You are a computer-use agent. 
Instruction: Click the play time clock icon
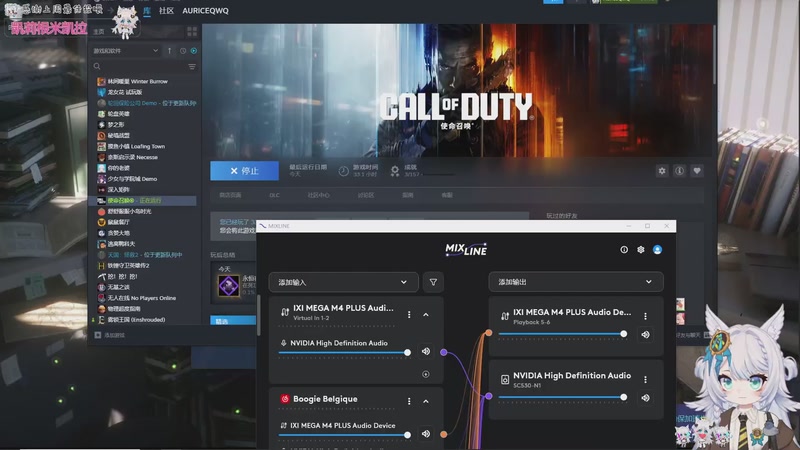(344, 171)
